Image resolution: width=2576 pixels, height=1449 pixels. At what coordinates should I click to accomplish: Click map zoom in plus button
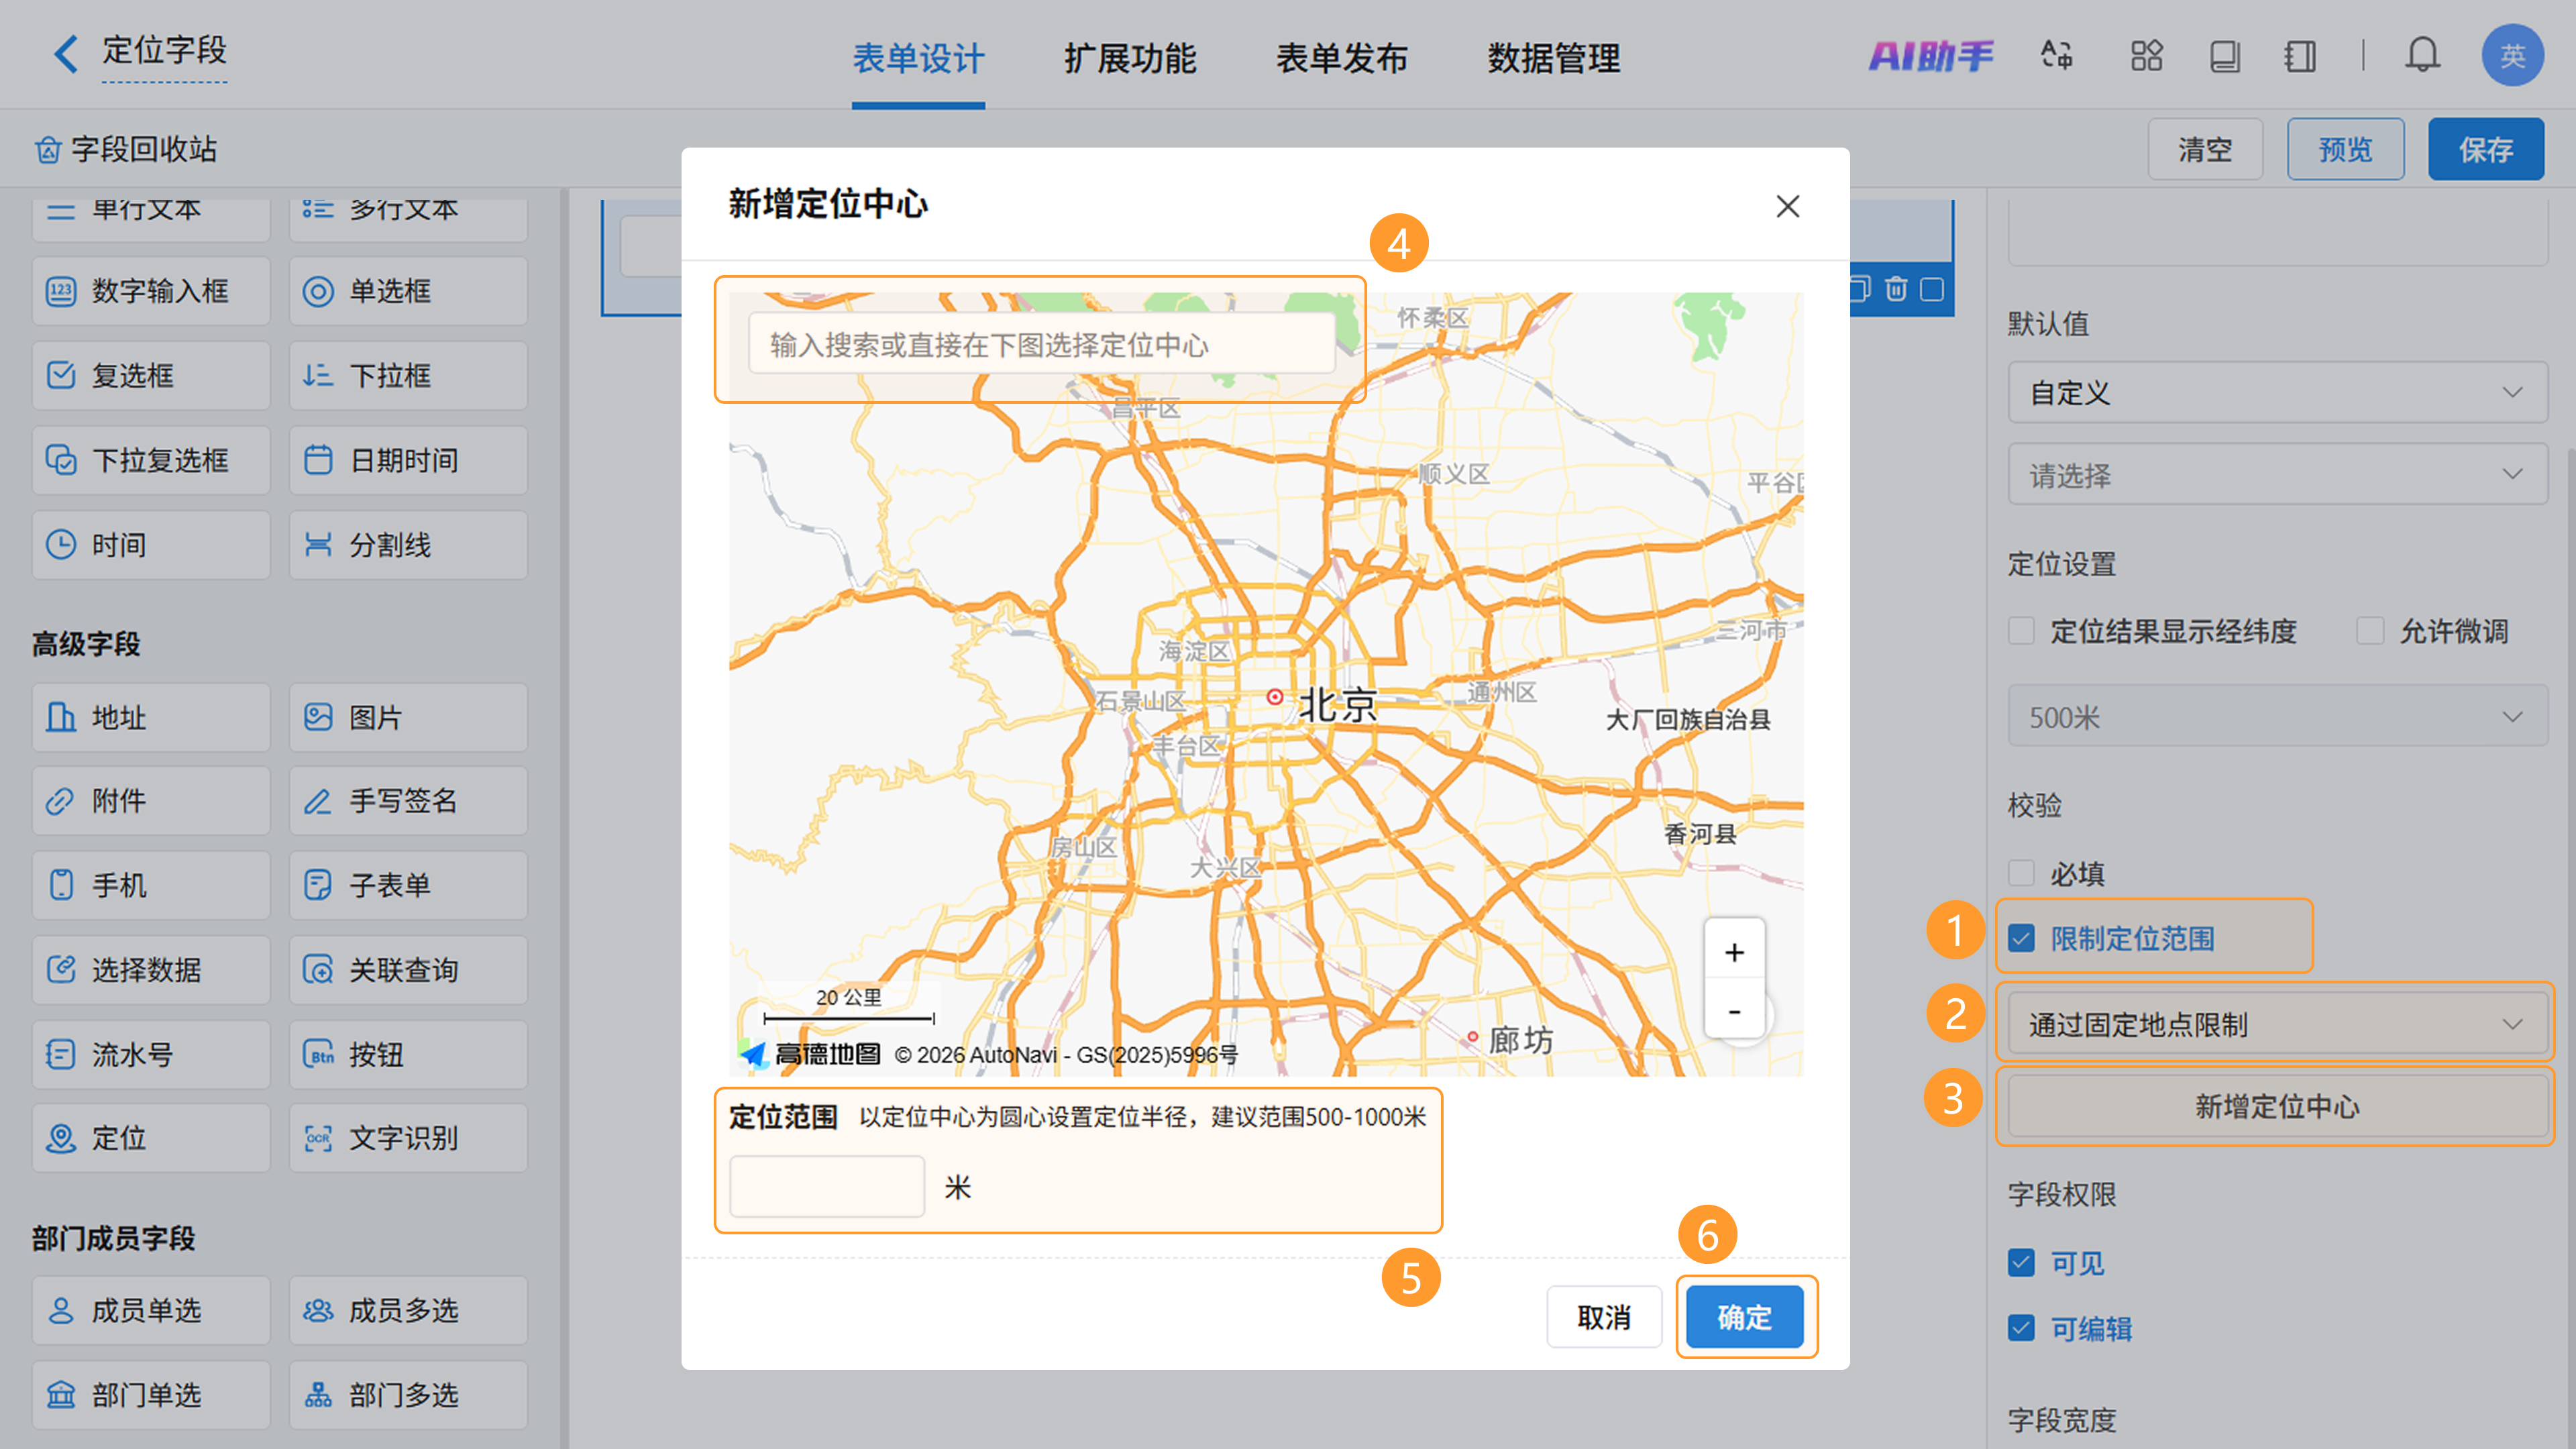[1734, 952]
